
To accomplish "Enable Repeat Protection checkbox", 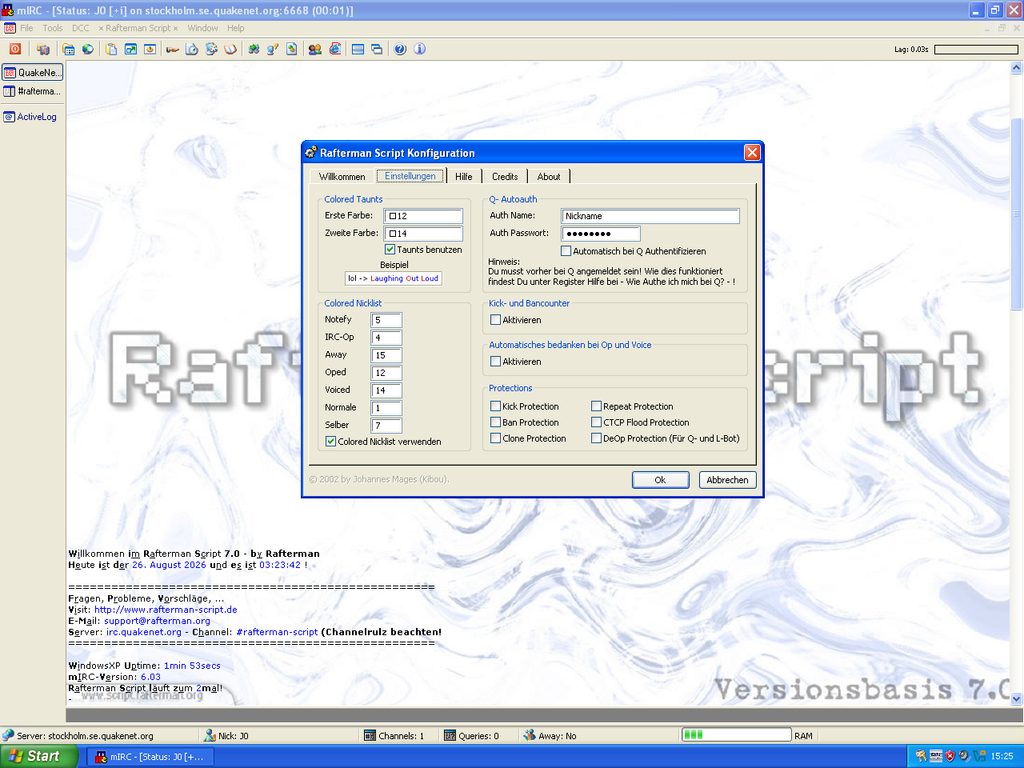I will click(596, 406).
